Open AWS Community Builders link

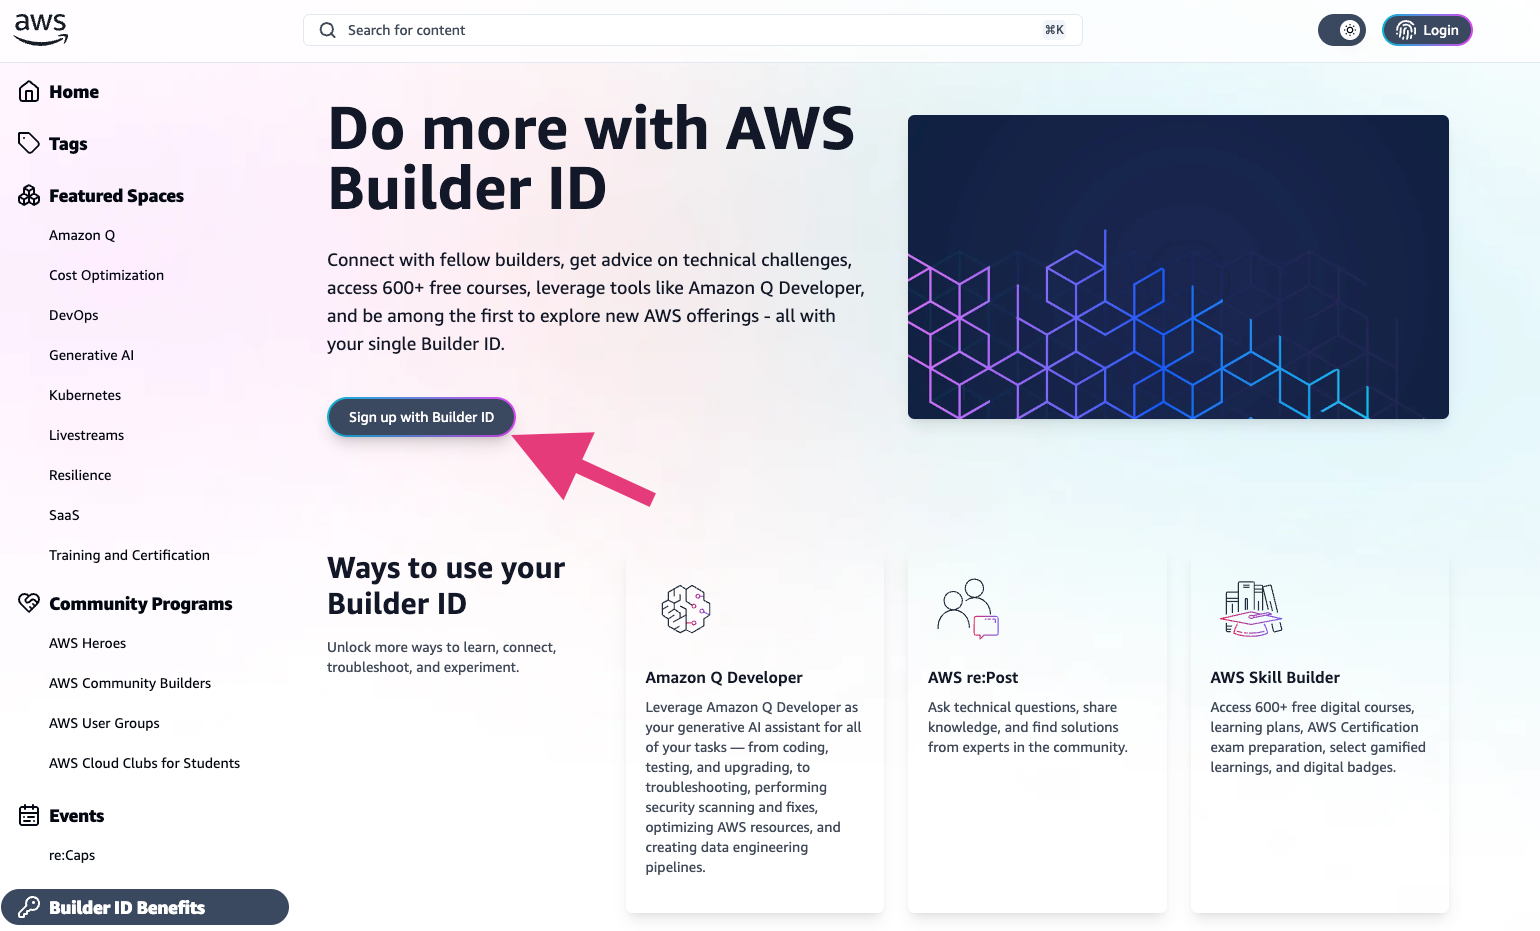click(x=130, y=683)
